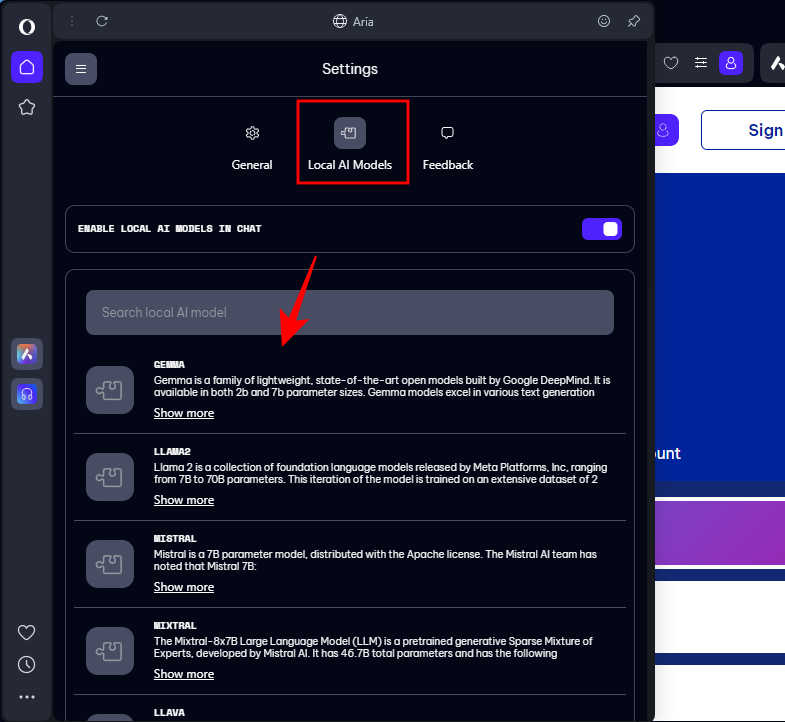Open the Home sidebar button
Viewport: 785px width, 722px height.
27,67
